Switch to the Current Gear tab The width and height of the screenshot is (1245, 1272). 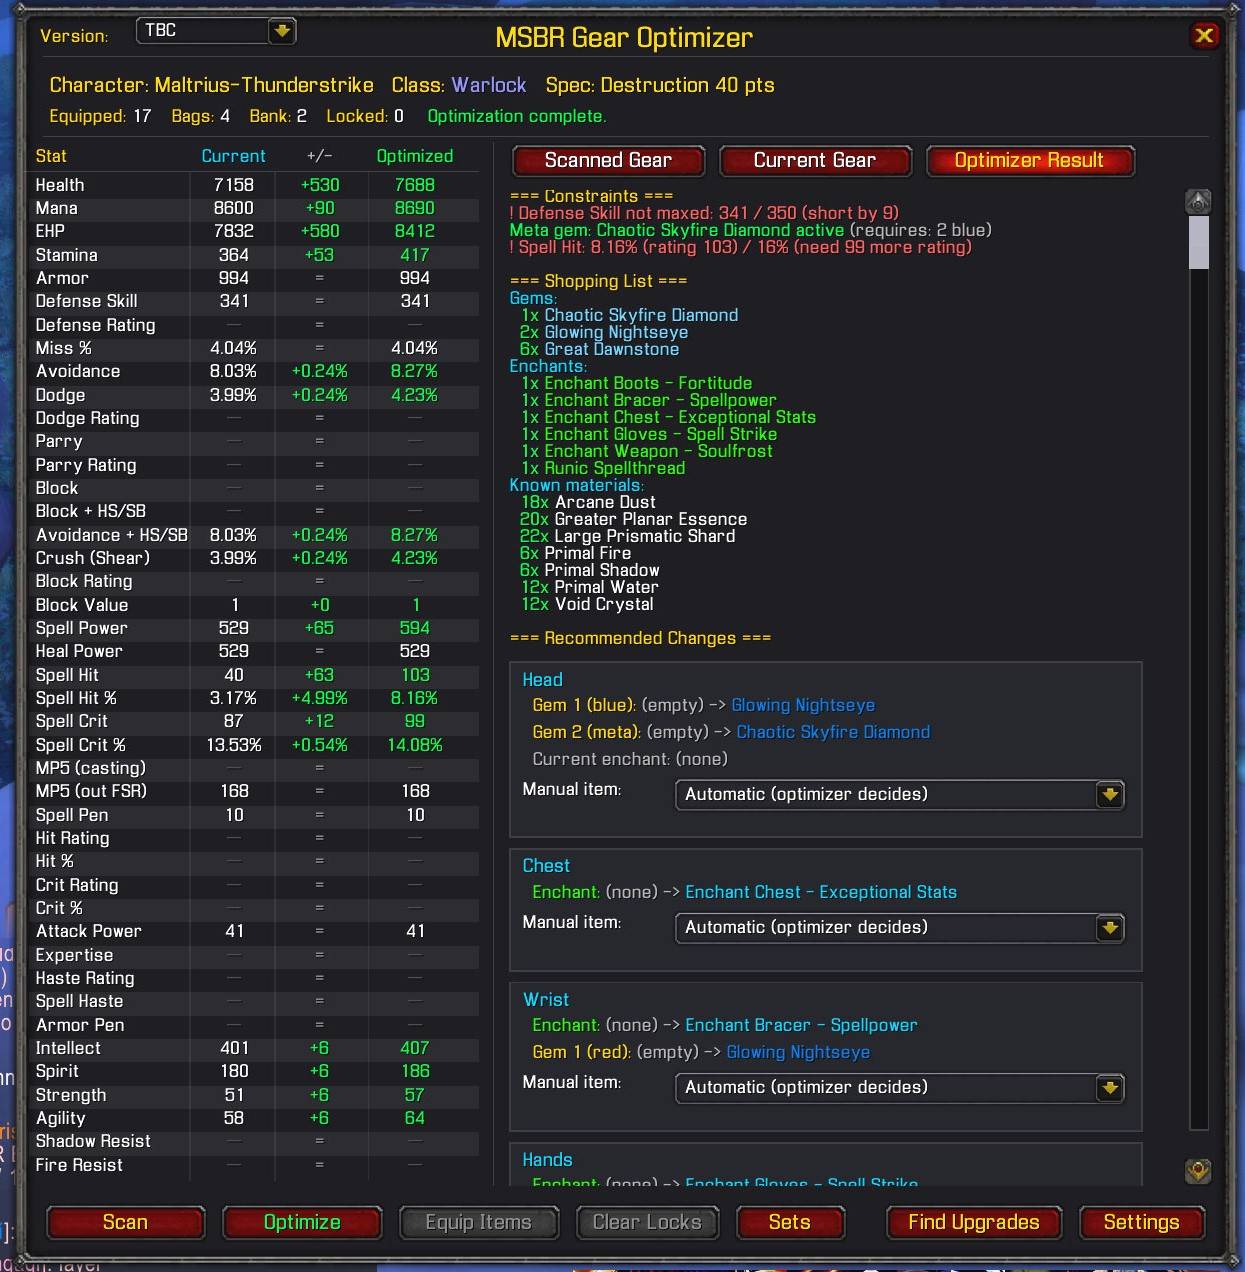[x=814, y=161]
